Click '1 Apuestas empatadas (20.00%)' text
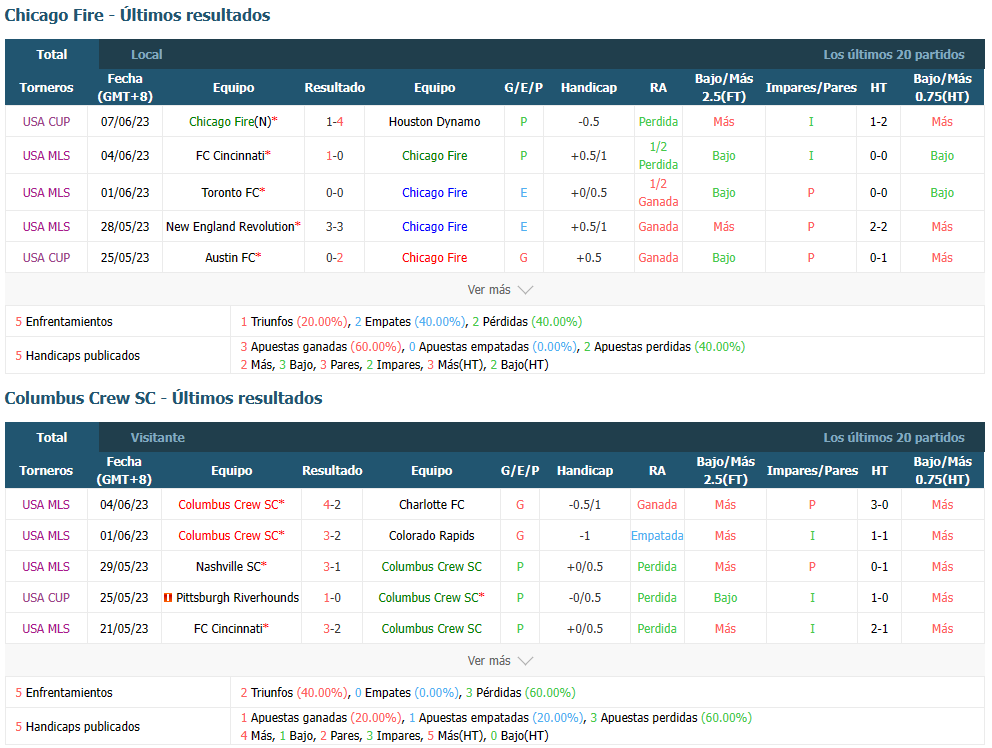This screenshot has height=748, width=992. click(x=497, y=718)
